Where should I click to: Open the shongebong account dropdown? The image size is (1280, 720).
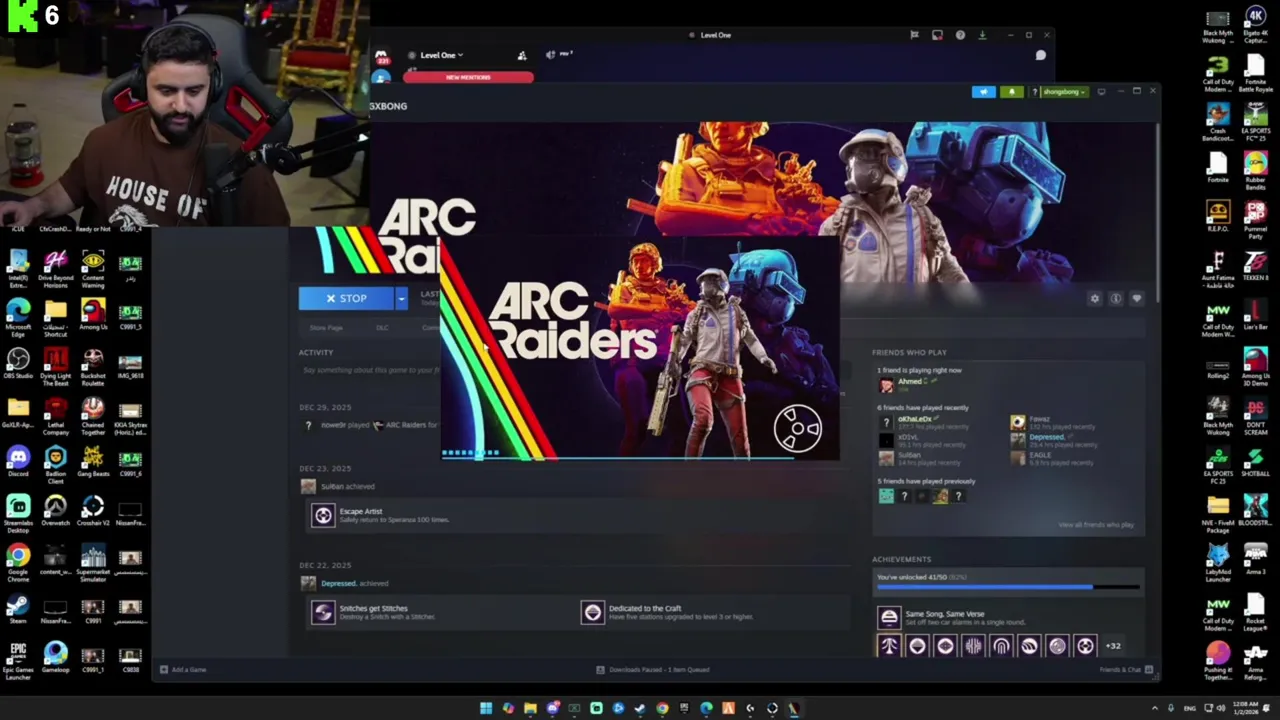tap(1064, 92)
